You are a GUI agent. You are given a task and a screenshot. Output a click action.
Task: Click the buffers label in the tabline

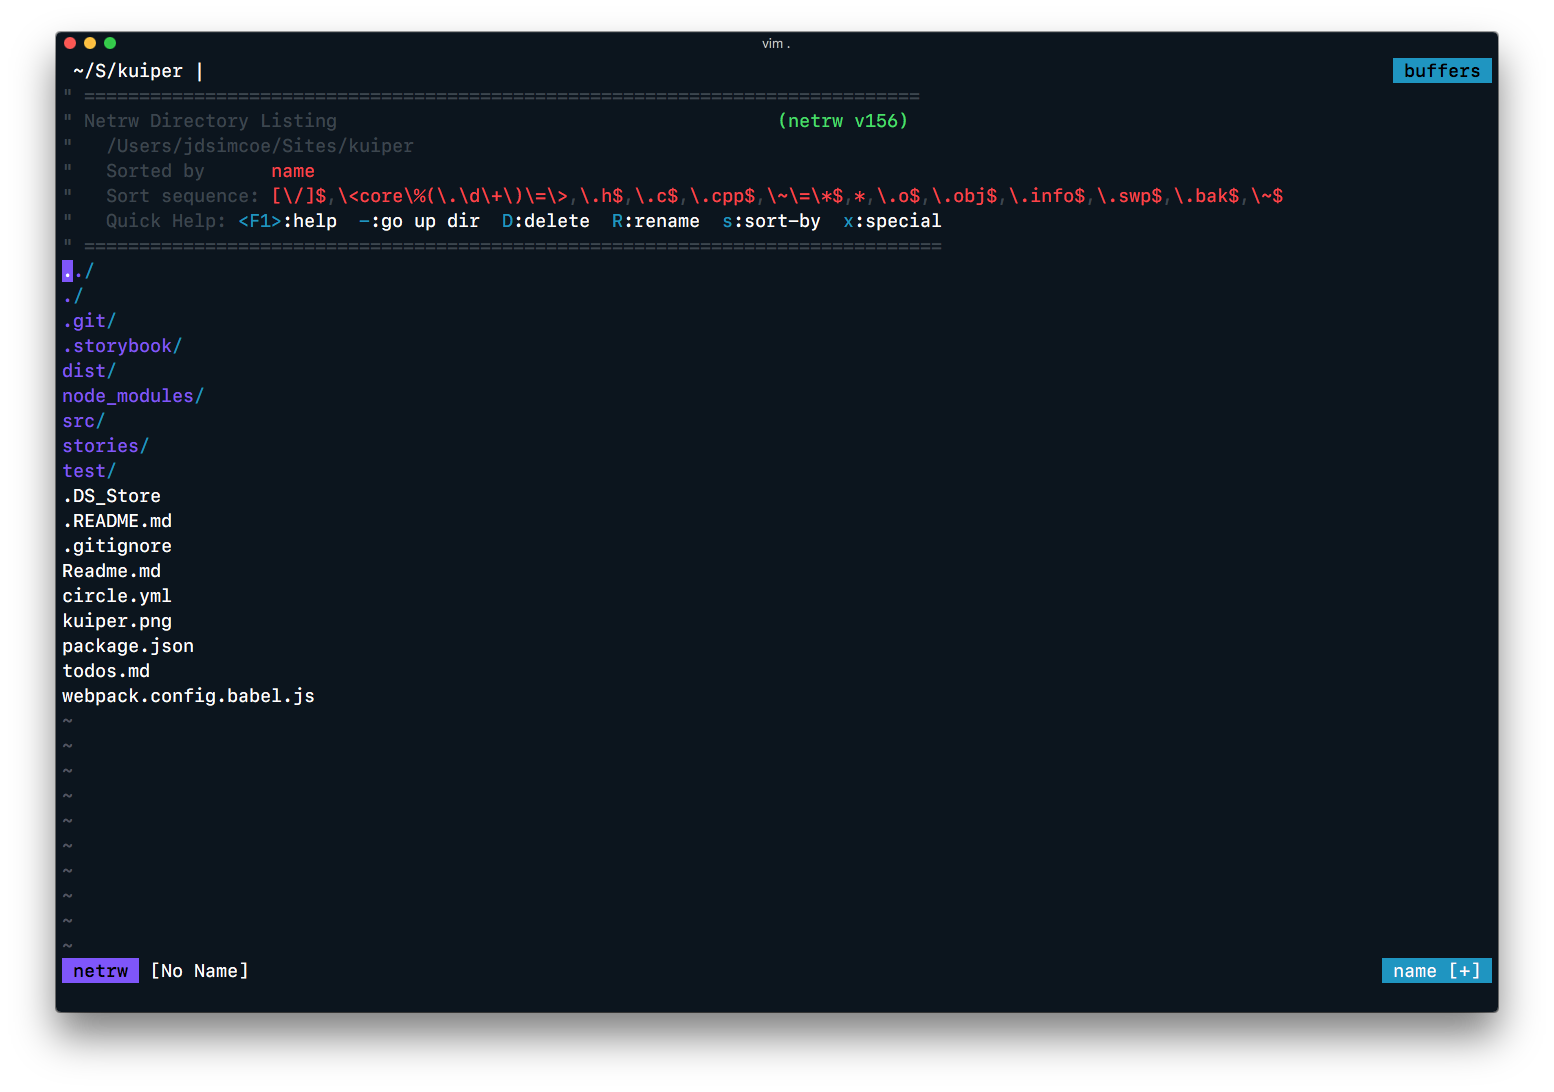[x=1442, y=71]
